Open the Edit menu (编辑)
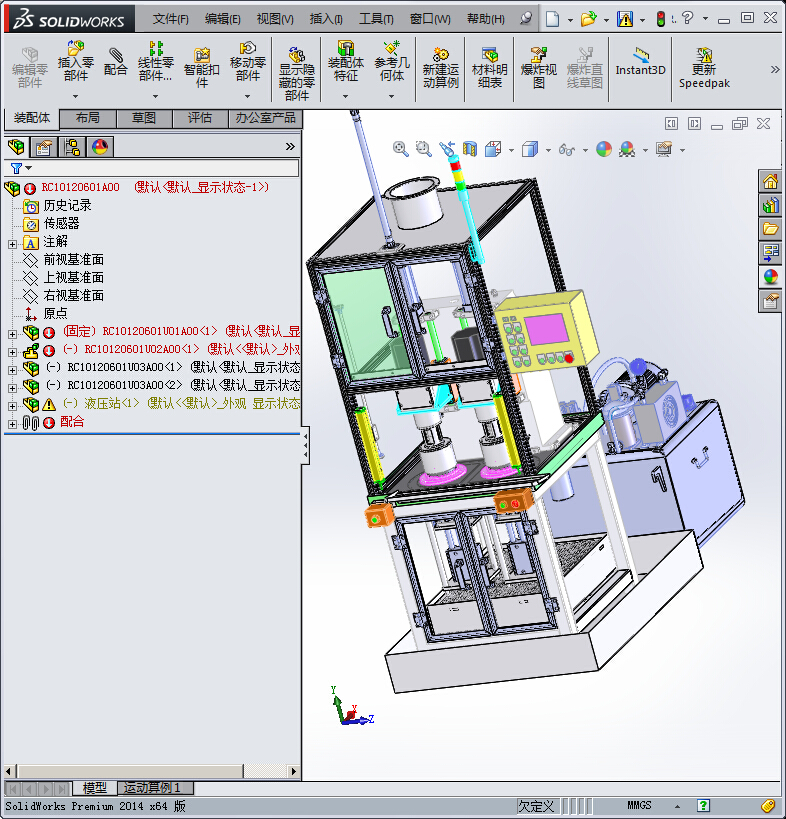The image size is (786, 819). [x=222, y=19]
